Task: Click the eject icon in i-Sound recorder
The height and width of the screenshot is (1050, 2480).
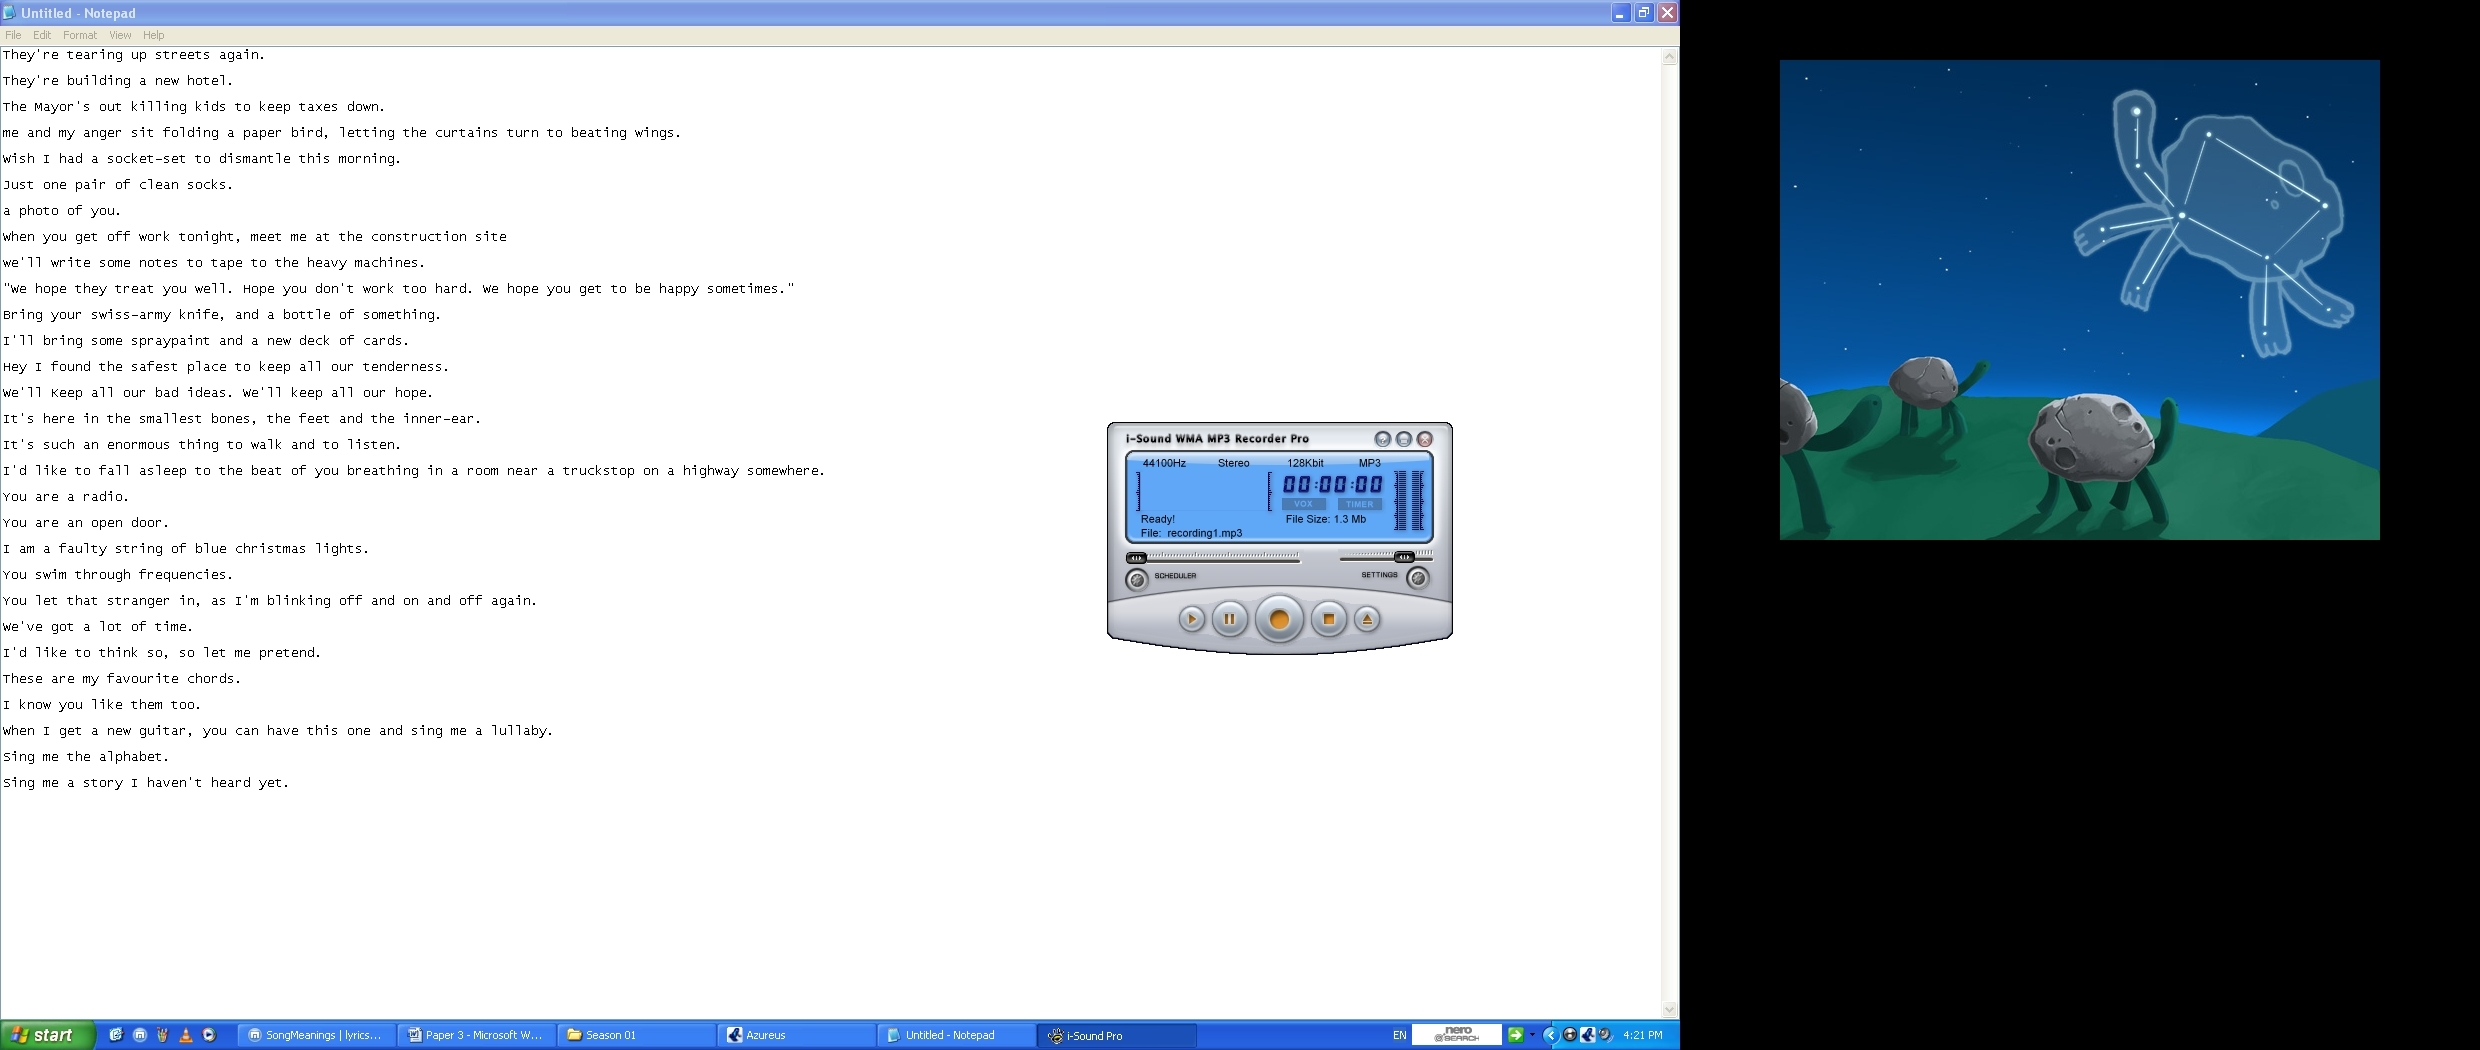Action: 1367,619
